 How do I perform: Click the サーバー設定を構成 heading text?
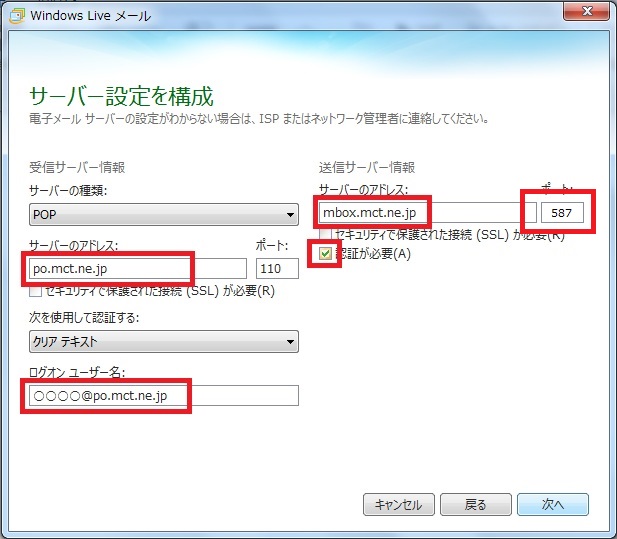tap(122, 96)
